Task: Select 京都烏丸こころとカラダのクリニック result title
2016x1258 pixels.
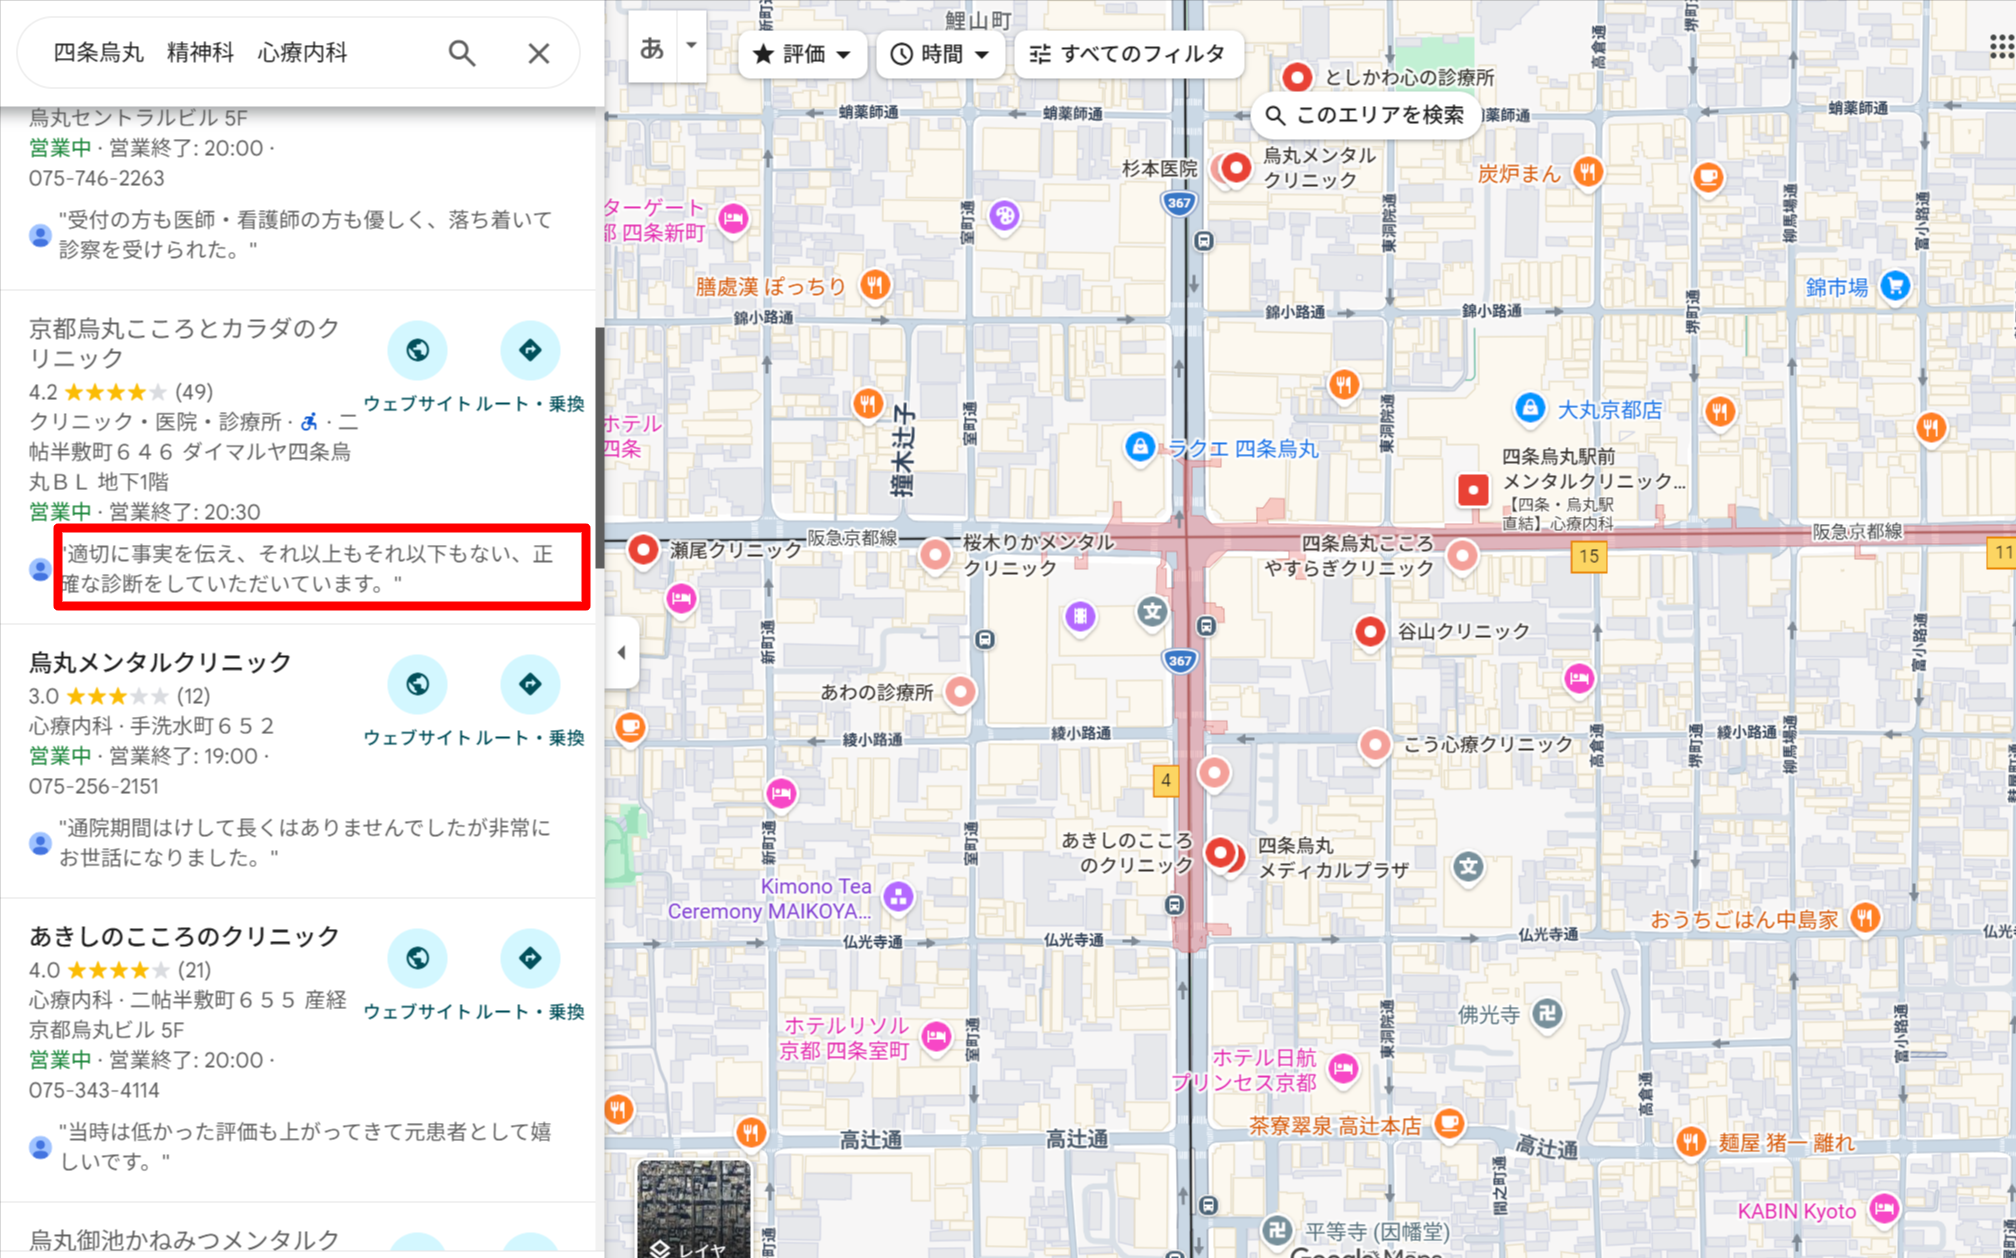Action: tap(184, 343)
